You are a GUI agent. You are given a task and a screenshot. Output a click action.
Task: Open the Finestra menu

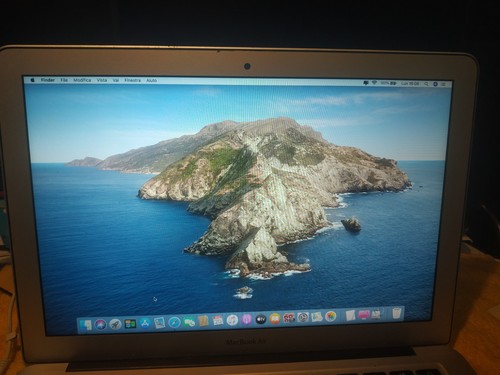click(x=133, y=80)
